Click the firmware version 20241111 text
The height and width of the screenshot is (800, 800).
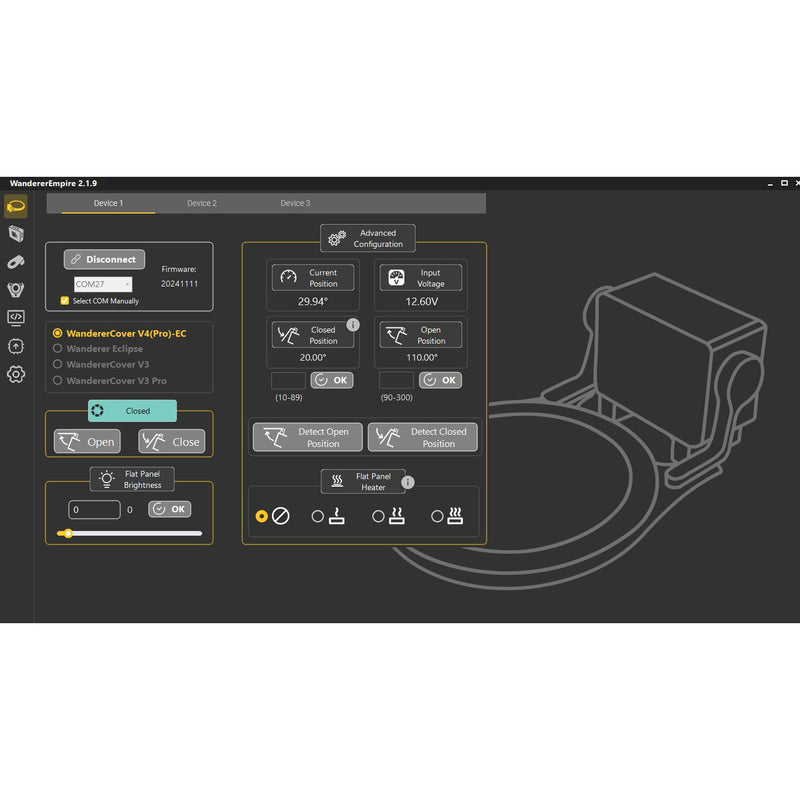(180, 284)
